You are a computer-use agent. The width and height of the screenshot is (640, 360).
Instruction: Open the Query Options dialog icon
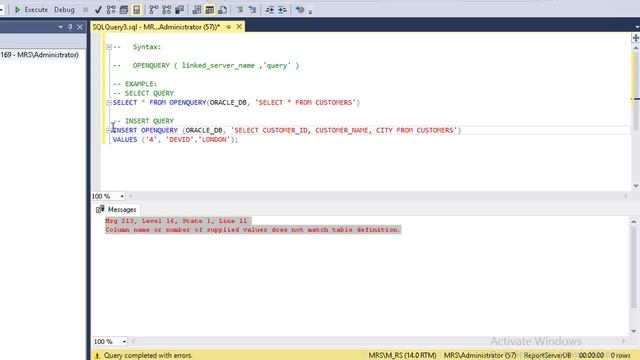click(x=124, y=9)
